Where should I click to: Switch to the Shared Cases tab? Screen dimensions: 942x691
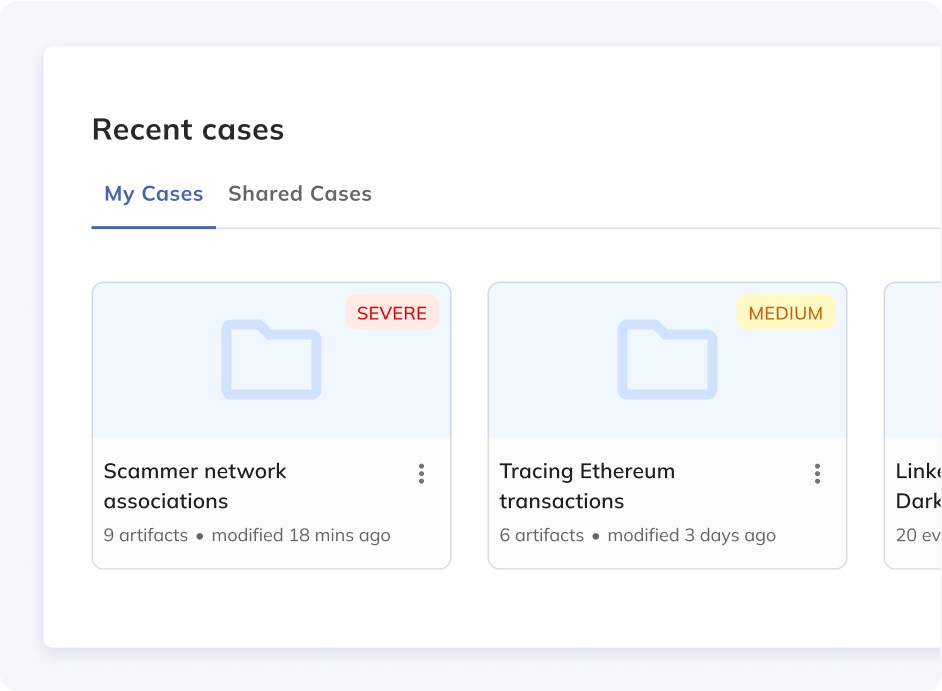[x=300, y=194]
